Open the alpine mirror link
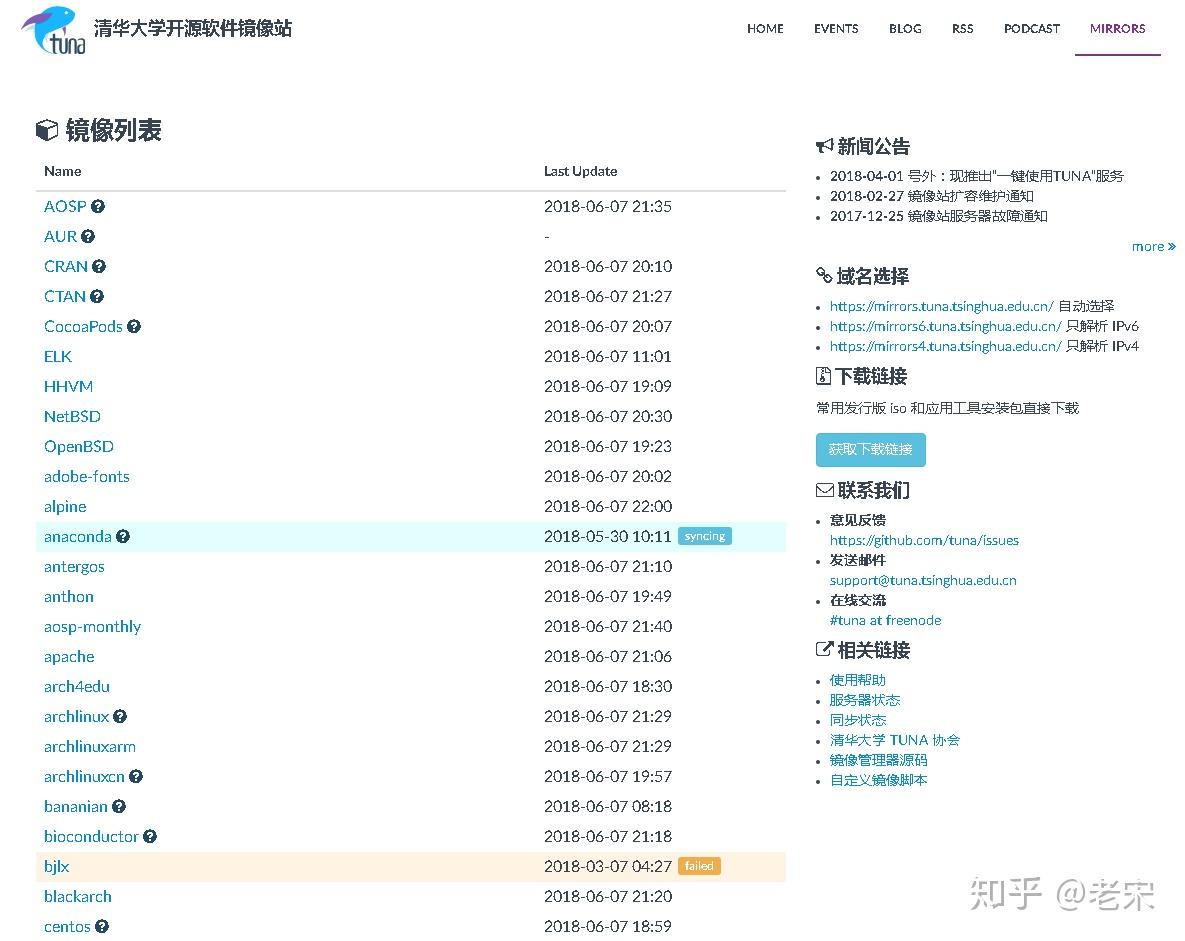Image resolution: width=1185 pixels, height=941 pixels. click(x=65, y=506)
